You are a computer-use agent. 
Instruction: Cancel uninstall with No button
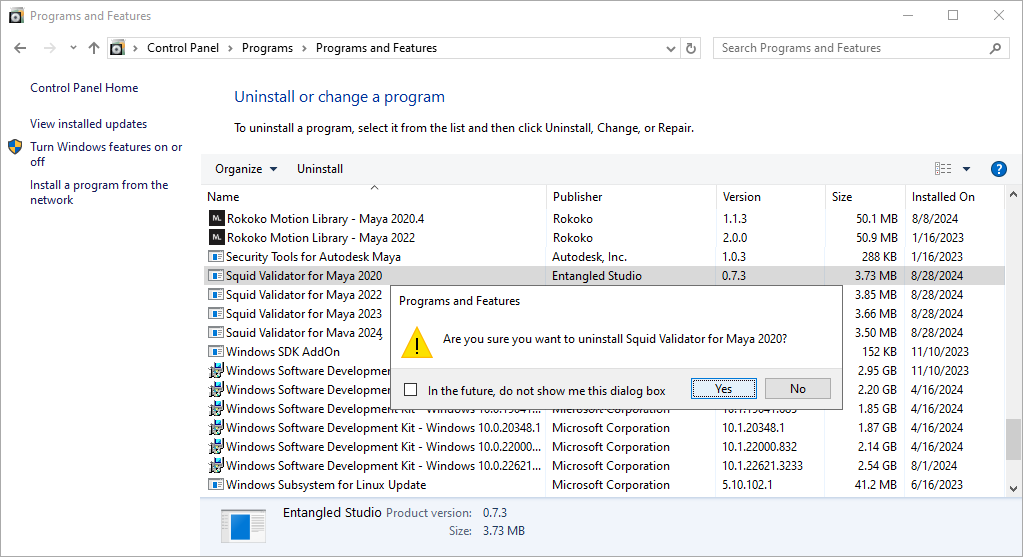click(x=798, y=389)
